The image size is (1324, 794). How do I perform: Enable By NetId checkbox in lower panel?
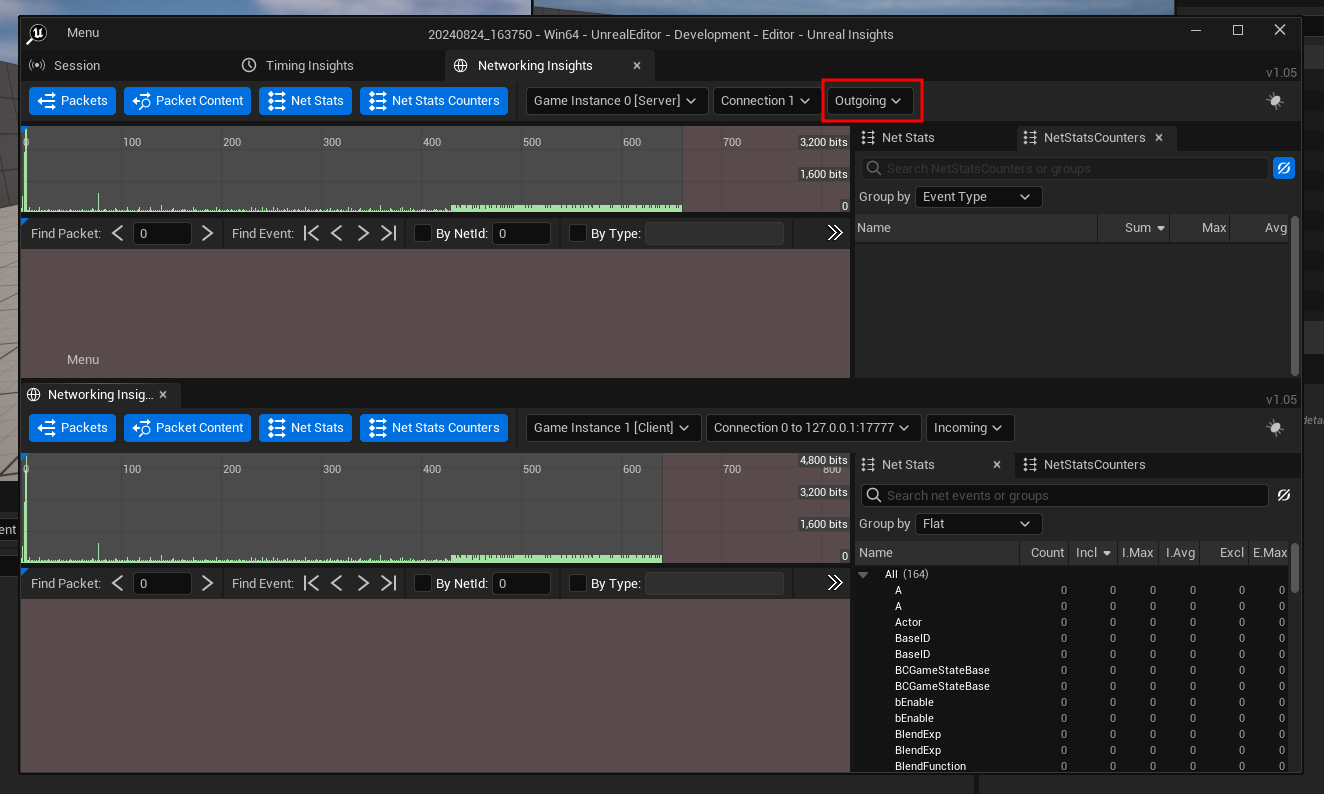click(423, 583)
